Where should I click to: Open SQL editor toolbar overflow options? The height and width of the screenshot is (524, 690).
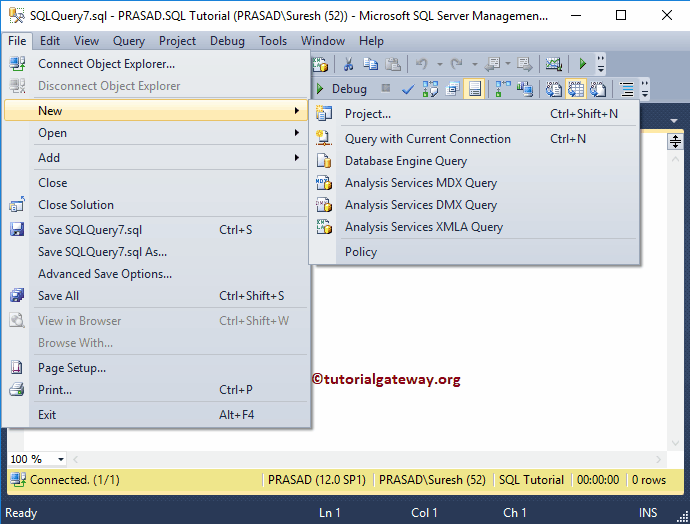pyautogui.click(x=645, y=89)
